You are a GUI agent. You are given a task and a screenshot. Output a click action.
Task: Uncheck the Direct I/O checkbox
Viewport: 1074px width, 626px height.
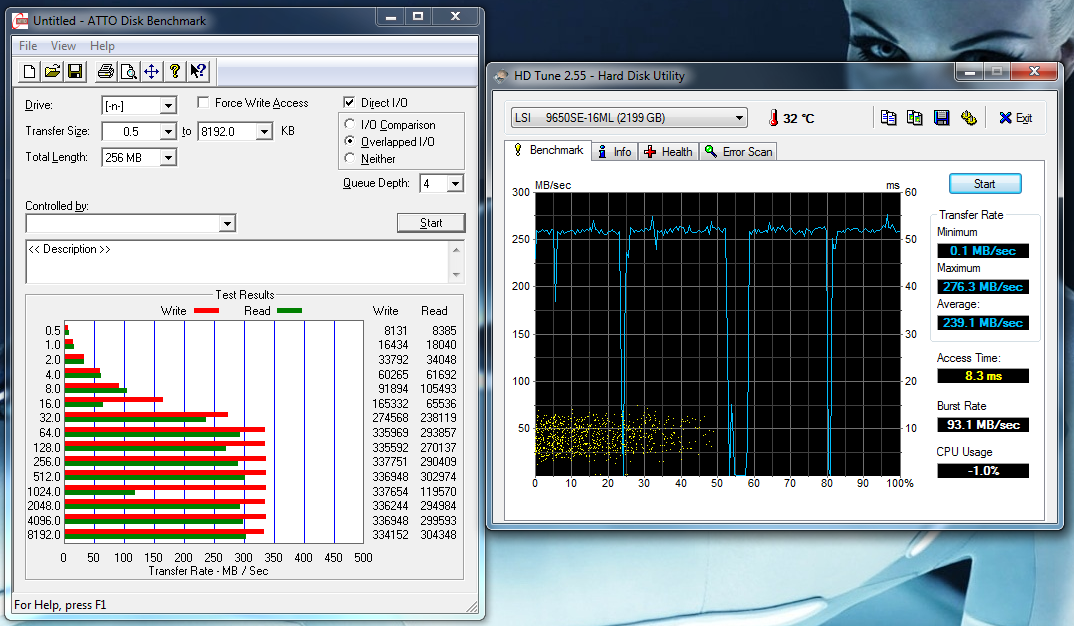(349, 103)
